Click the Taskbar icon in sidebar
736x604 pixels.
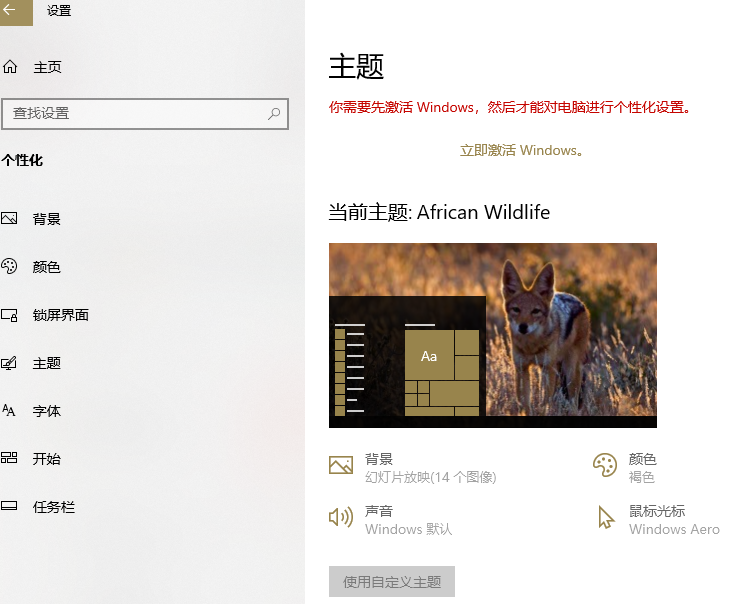point(10,507)
